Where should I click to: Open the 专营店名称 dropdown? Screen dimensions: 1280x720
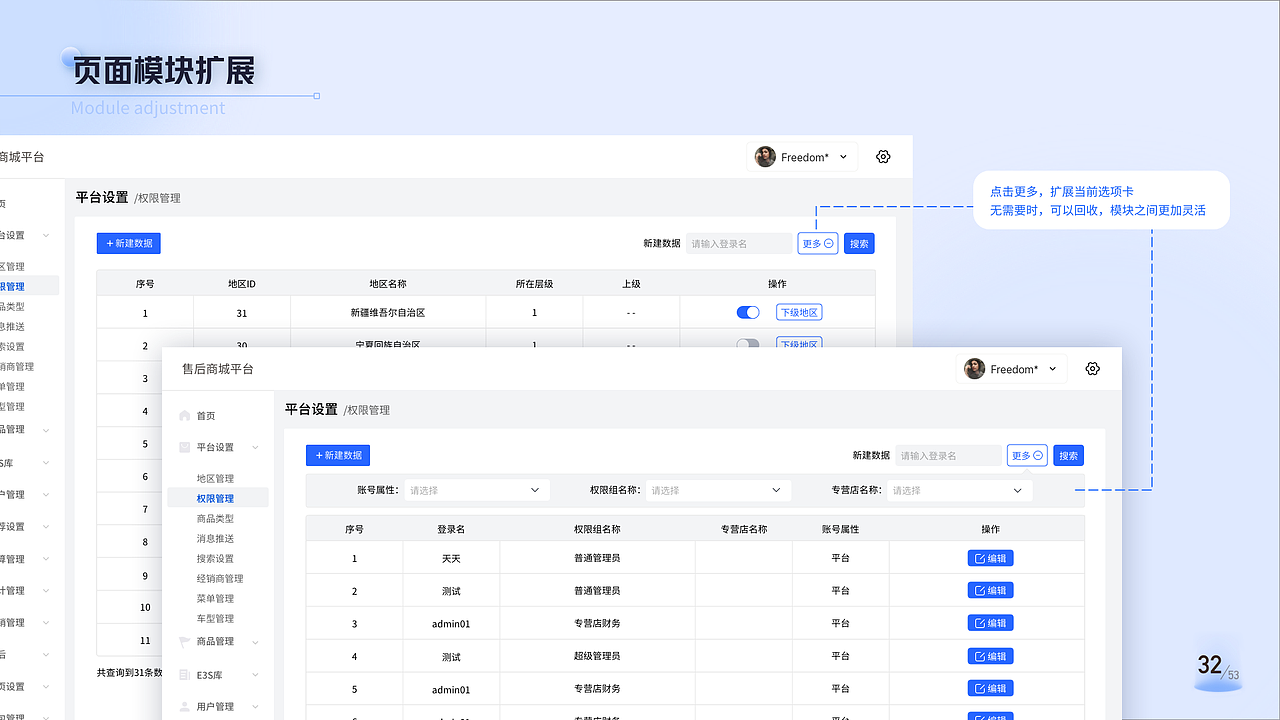click(957, 490)
